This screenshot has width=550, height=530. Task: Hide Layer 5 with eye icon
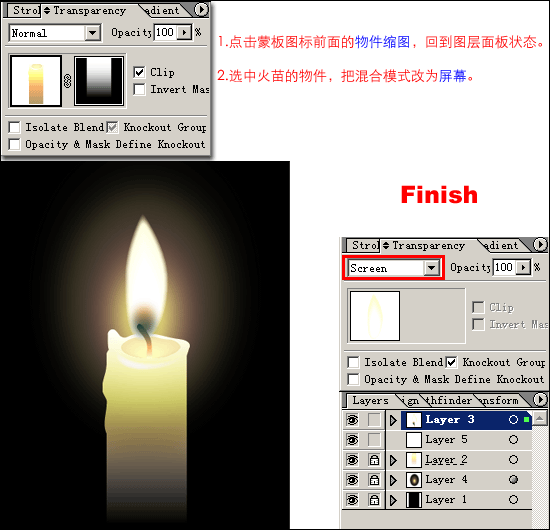[352, 440]
